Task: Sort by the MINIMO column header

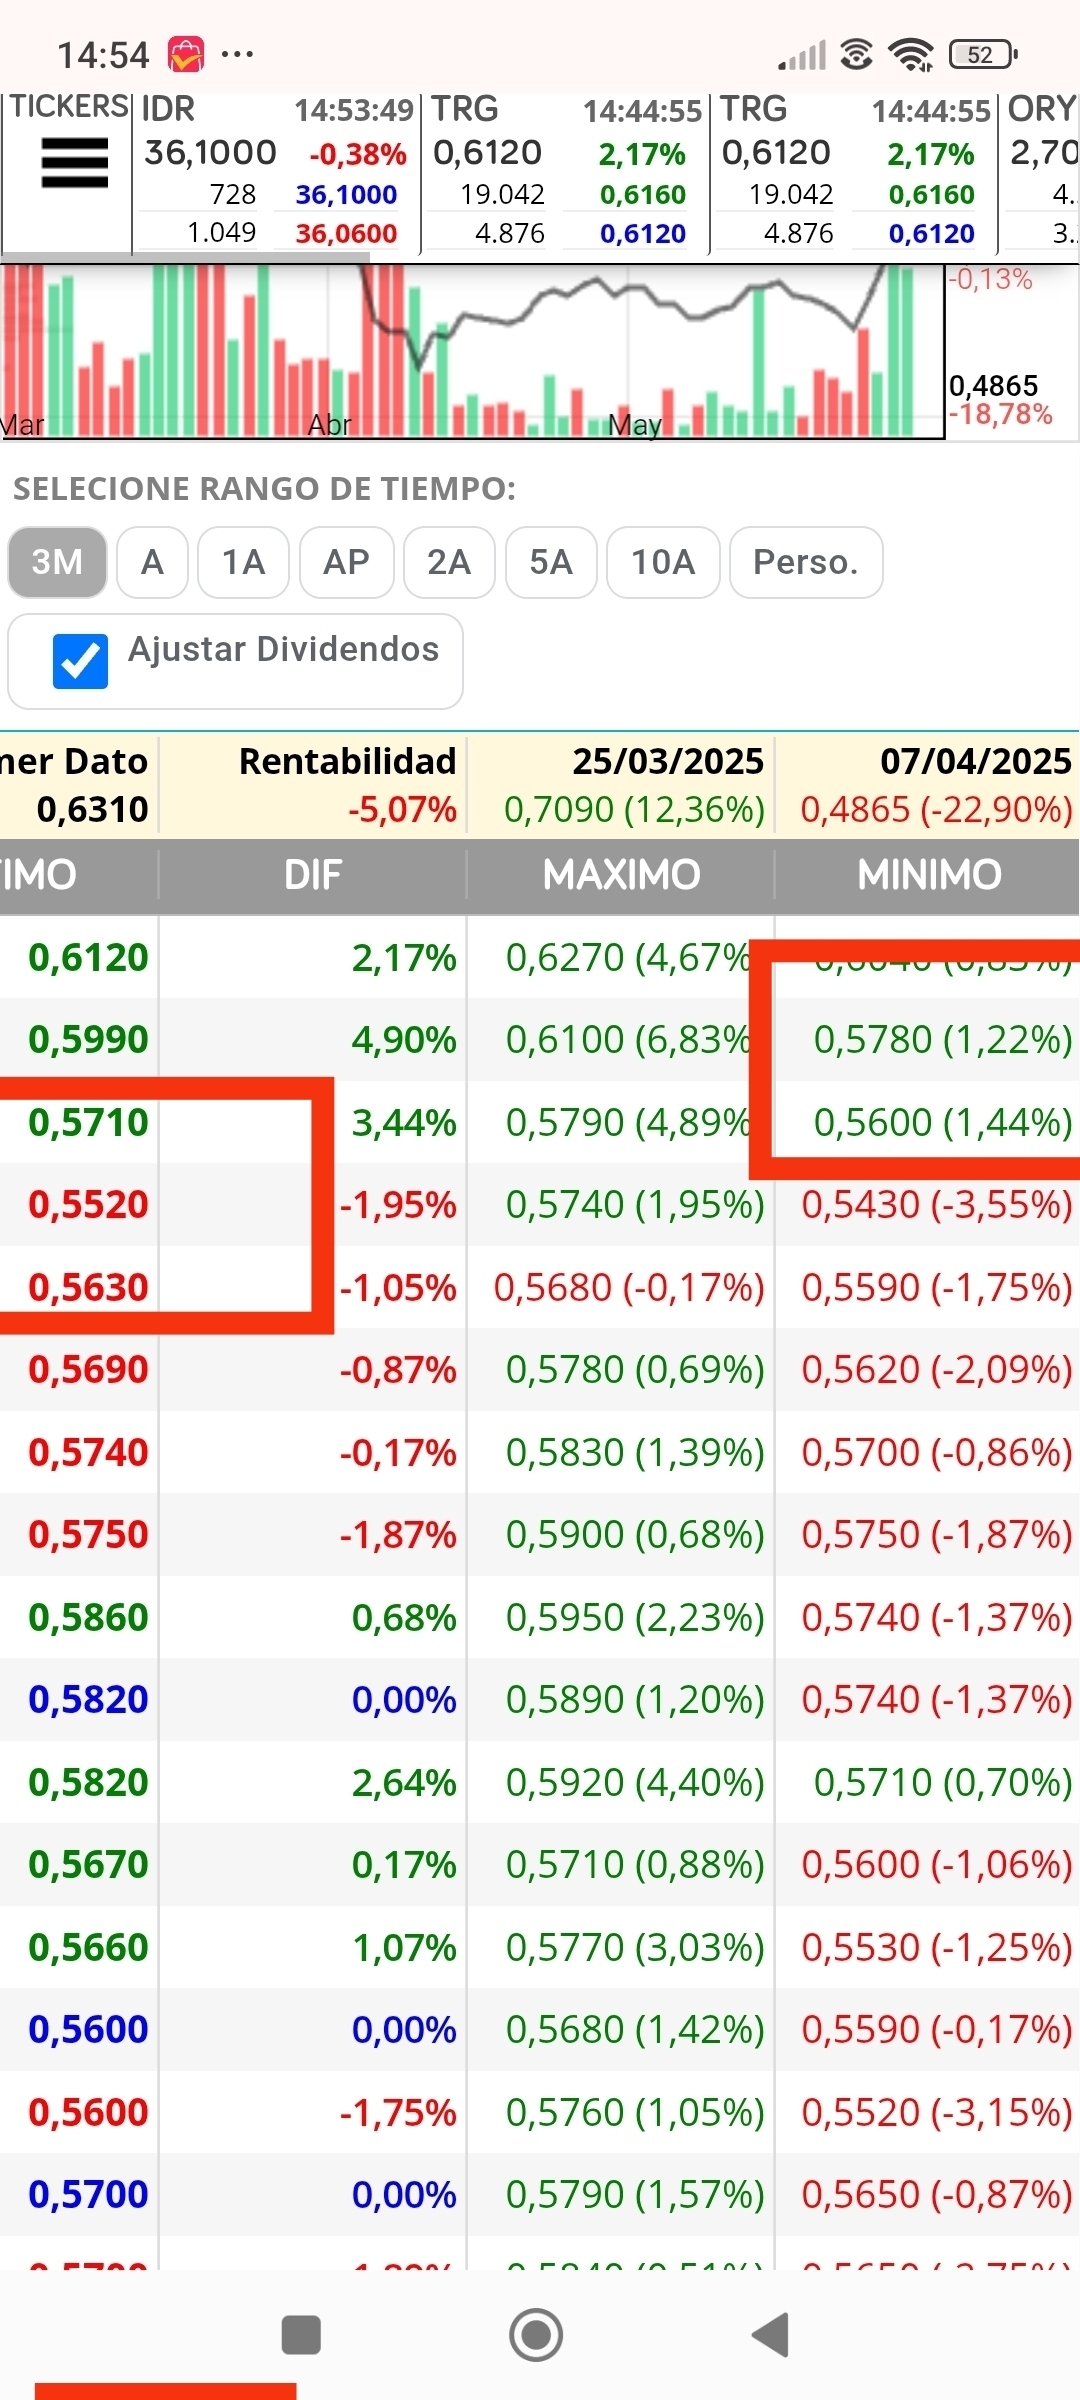Action: tap(929, 875)
